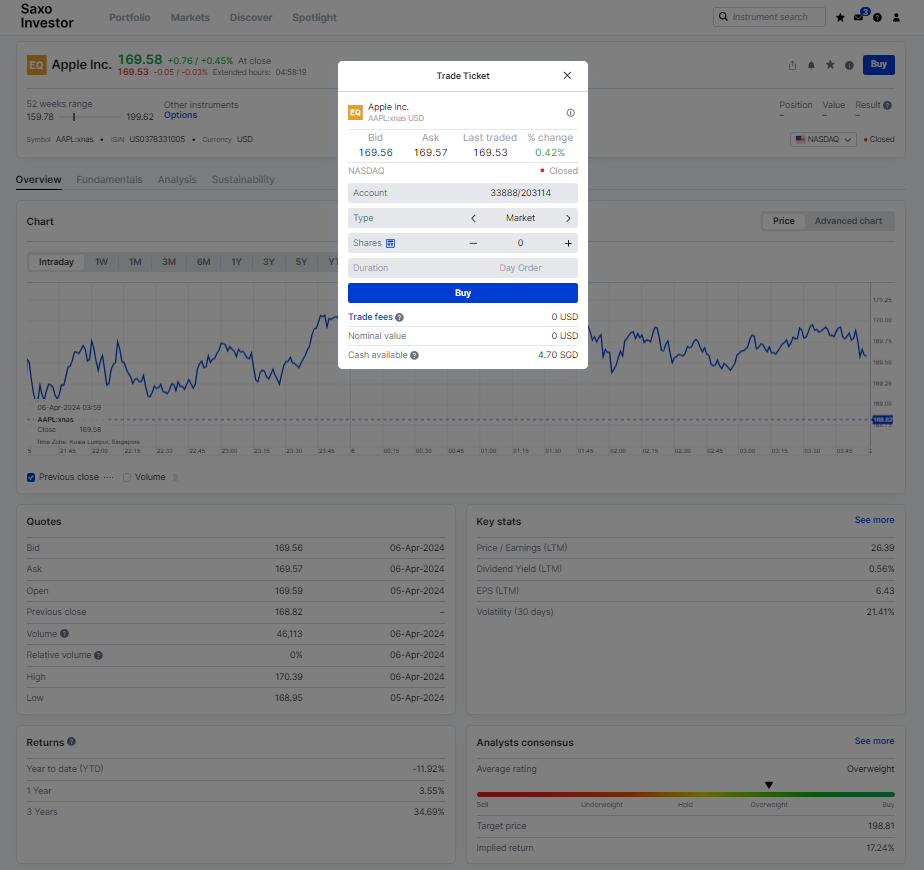
Task: Select Intraday chart range
Action: click(x=57, y=262)
